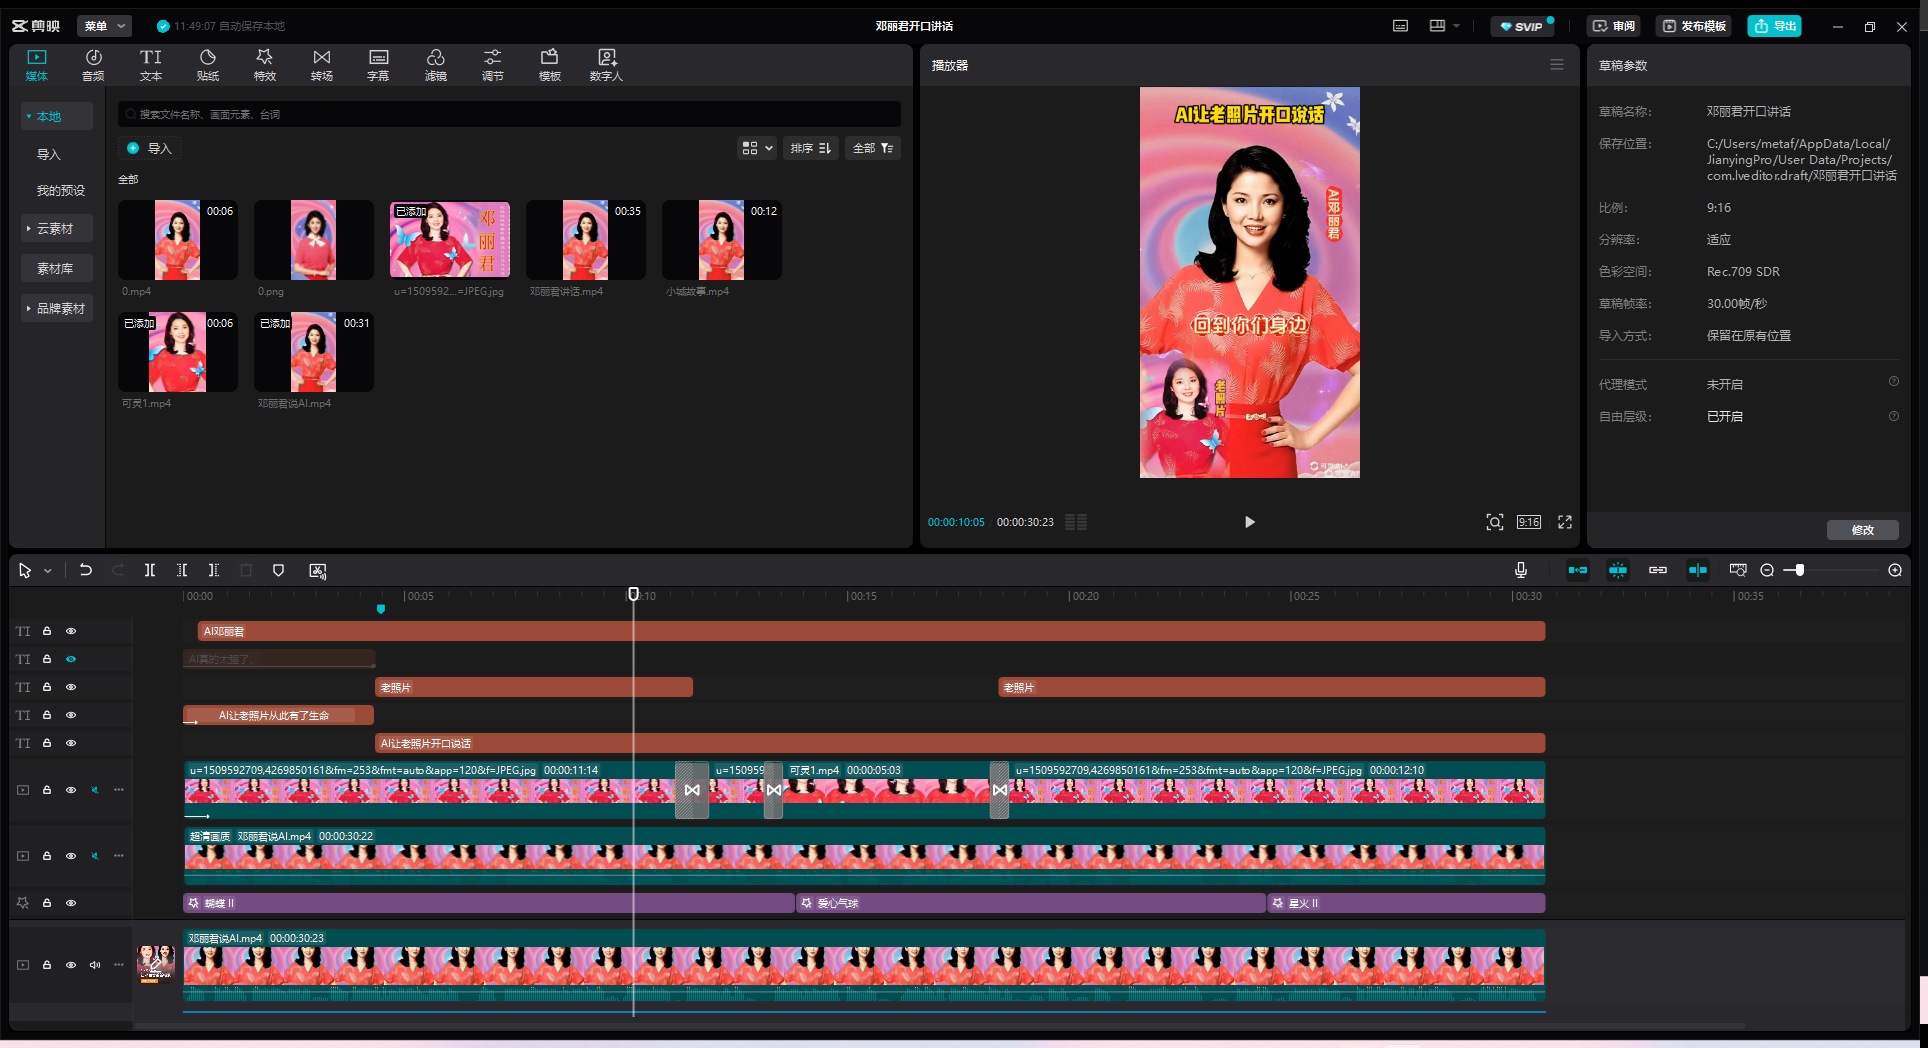Click the info icon beside 代理模式
The image size is (1928, 1048).
[1894, 382]
